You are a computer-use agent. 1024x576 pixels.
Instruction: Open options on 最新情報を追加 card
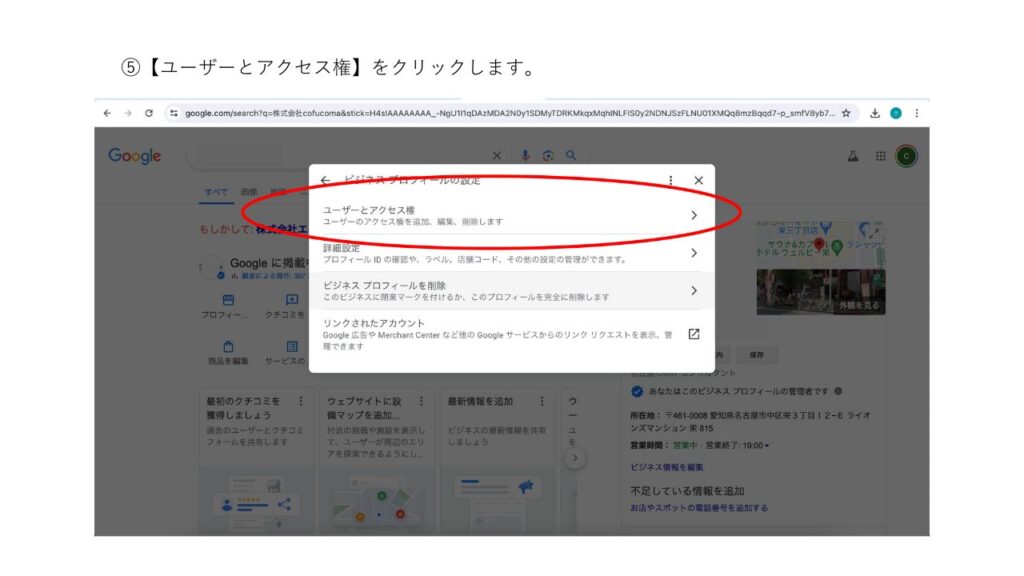click(x=541, y=401)
